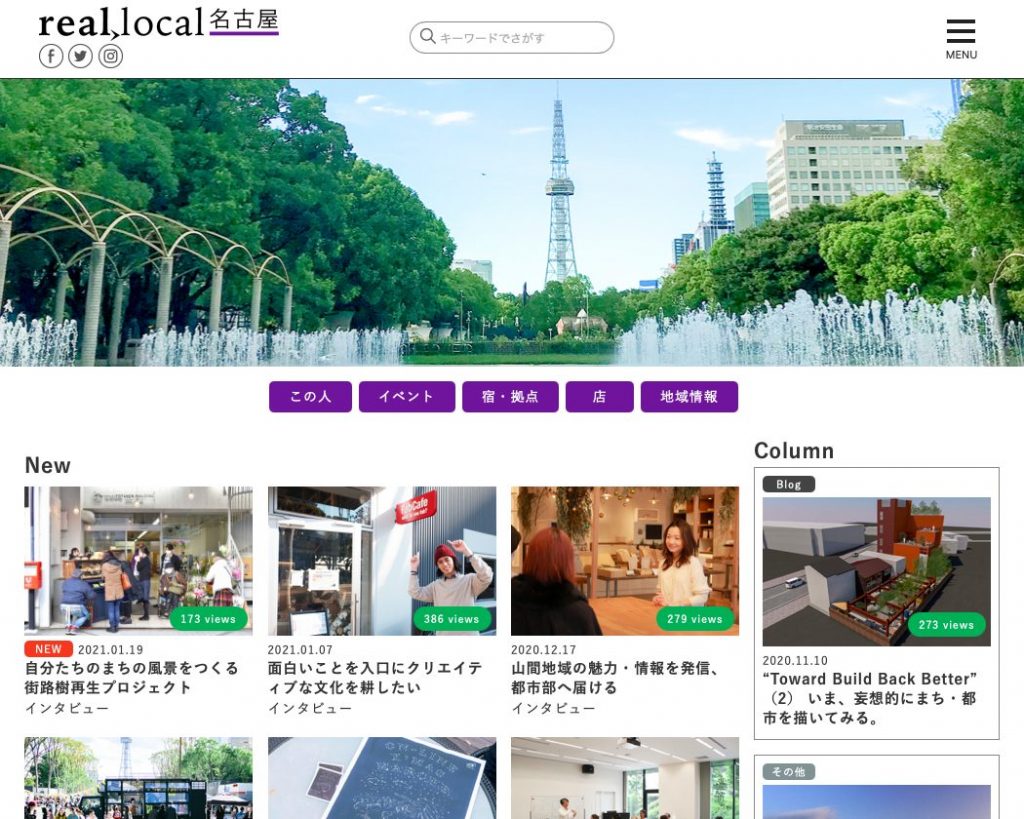Click the search magnifier icon
1024x819 pixels.
(x=428, y=37)
